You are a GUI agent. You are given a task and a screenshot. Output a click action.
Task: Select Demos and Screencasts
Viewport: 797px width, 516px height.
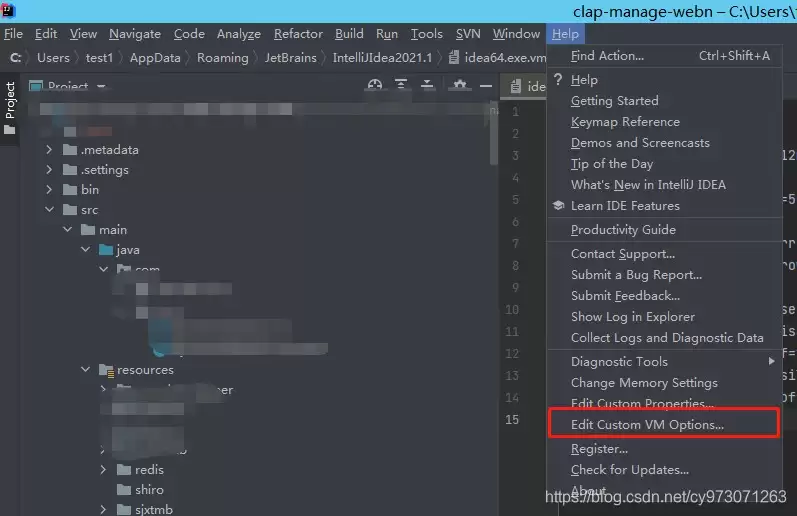[x=664, y=142]
